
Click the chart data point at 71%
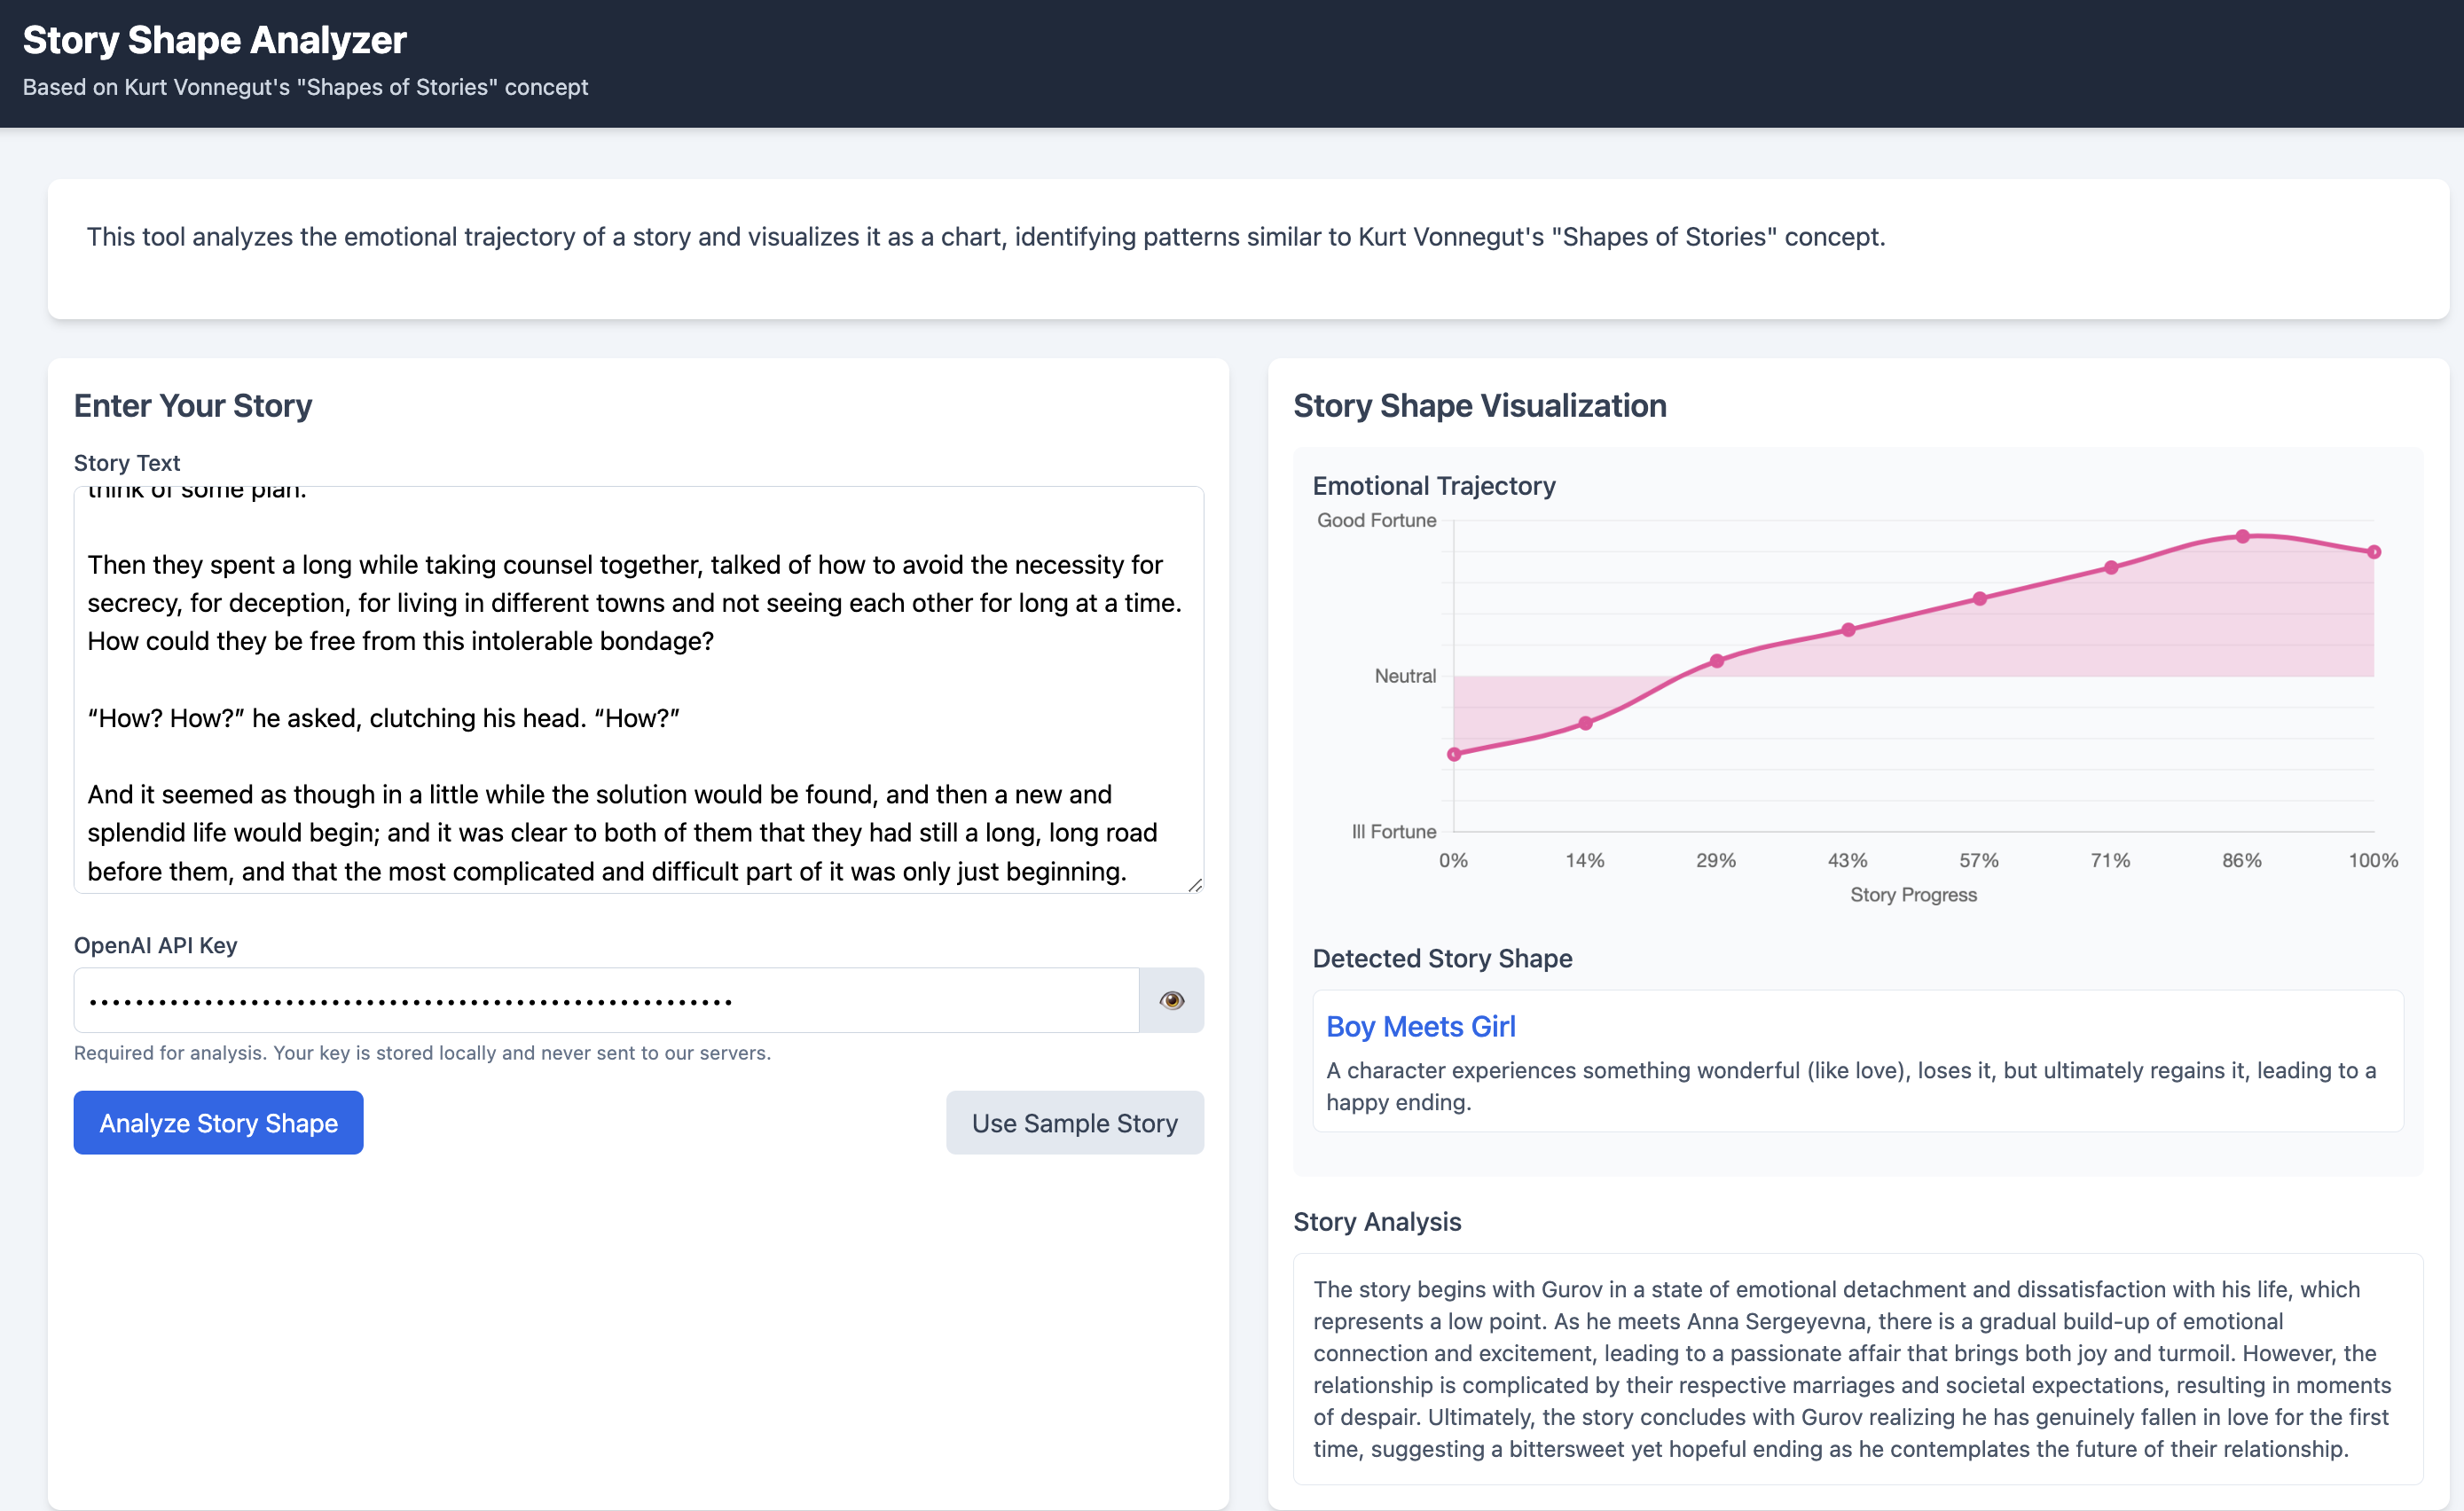point(2111,567)
